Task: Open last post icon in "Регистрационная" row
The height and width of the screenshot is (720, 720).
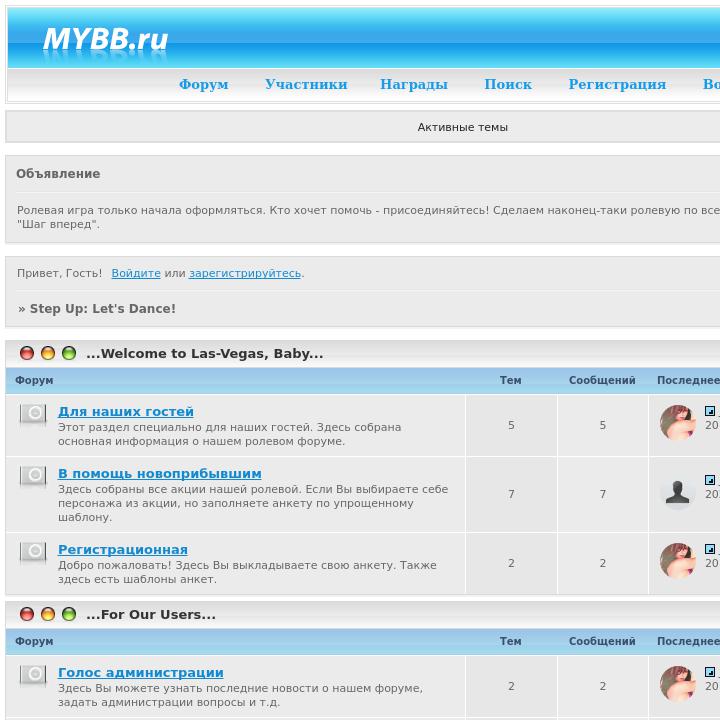Action: click(710, 549)
